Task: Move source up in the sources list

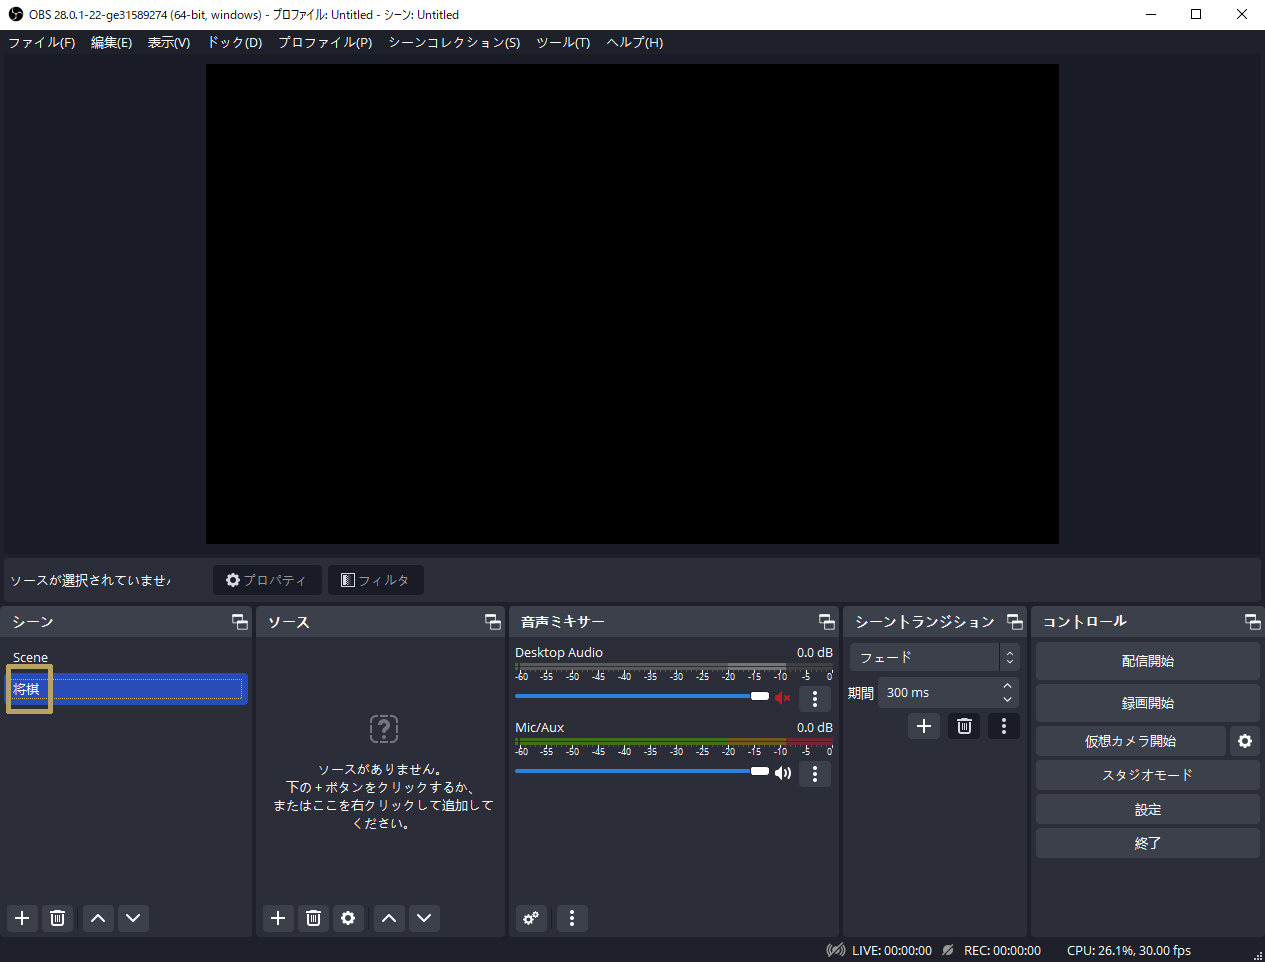Action: click(x=389, y=918)
